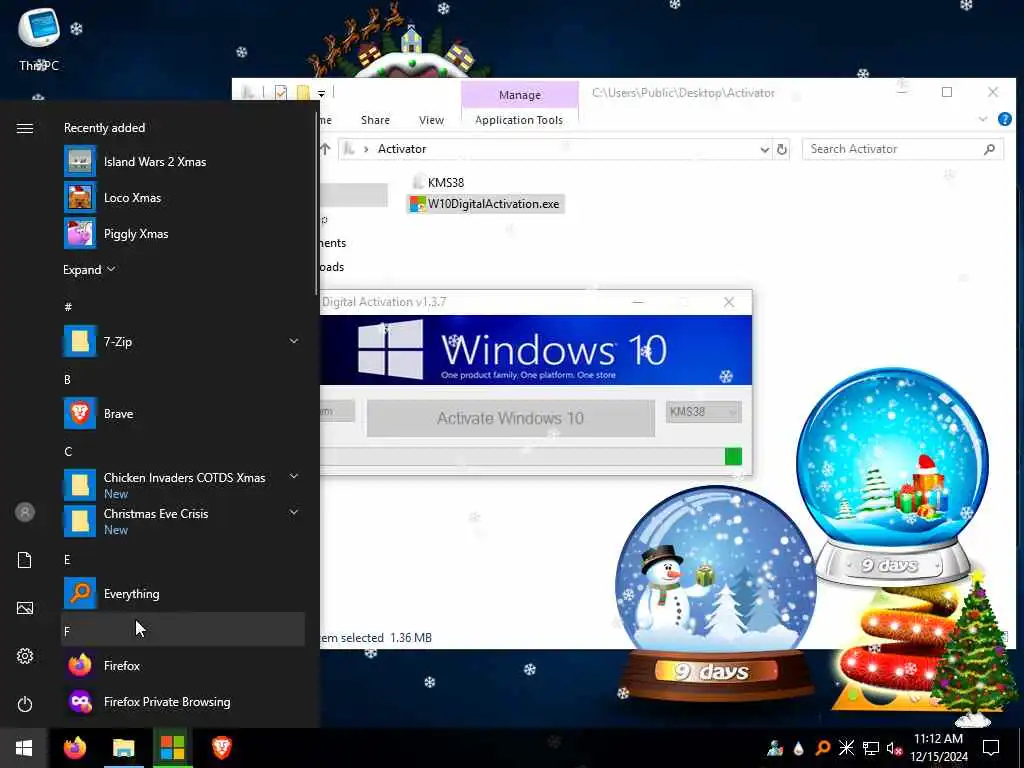Open the View ribbon tab

click(x=431, y=120)
